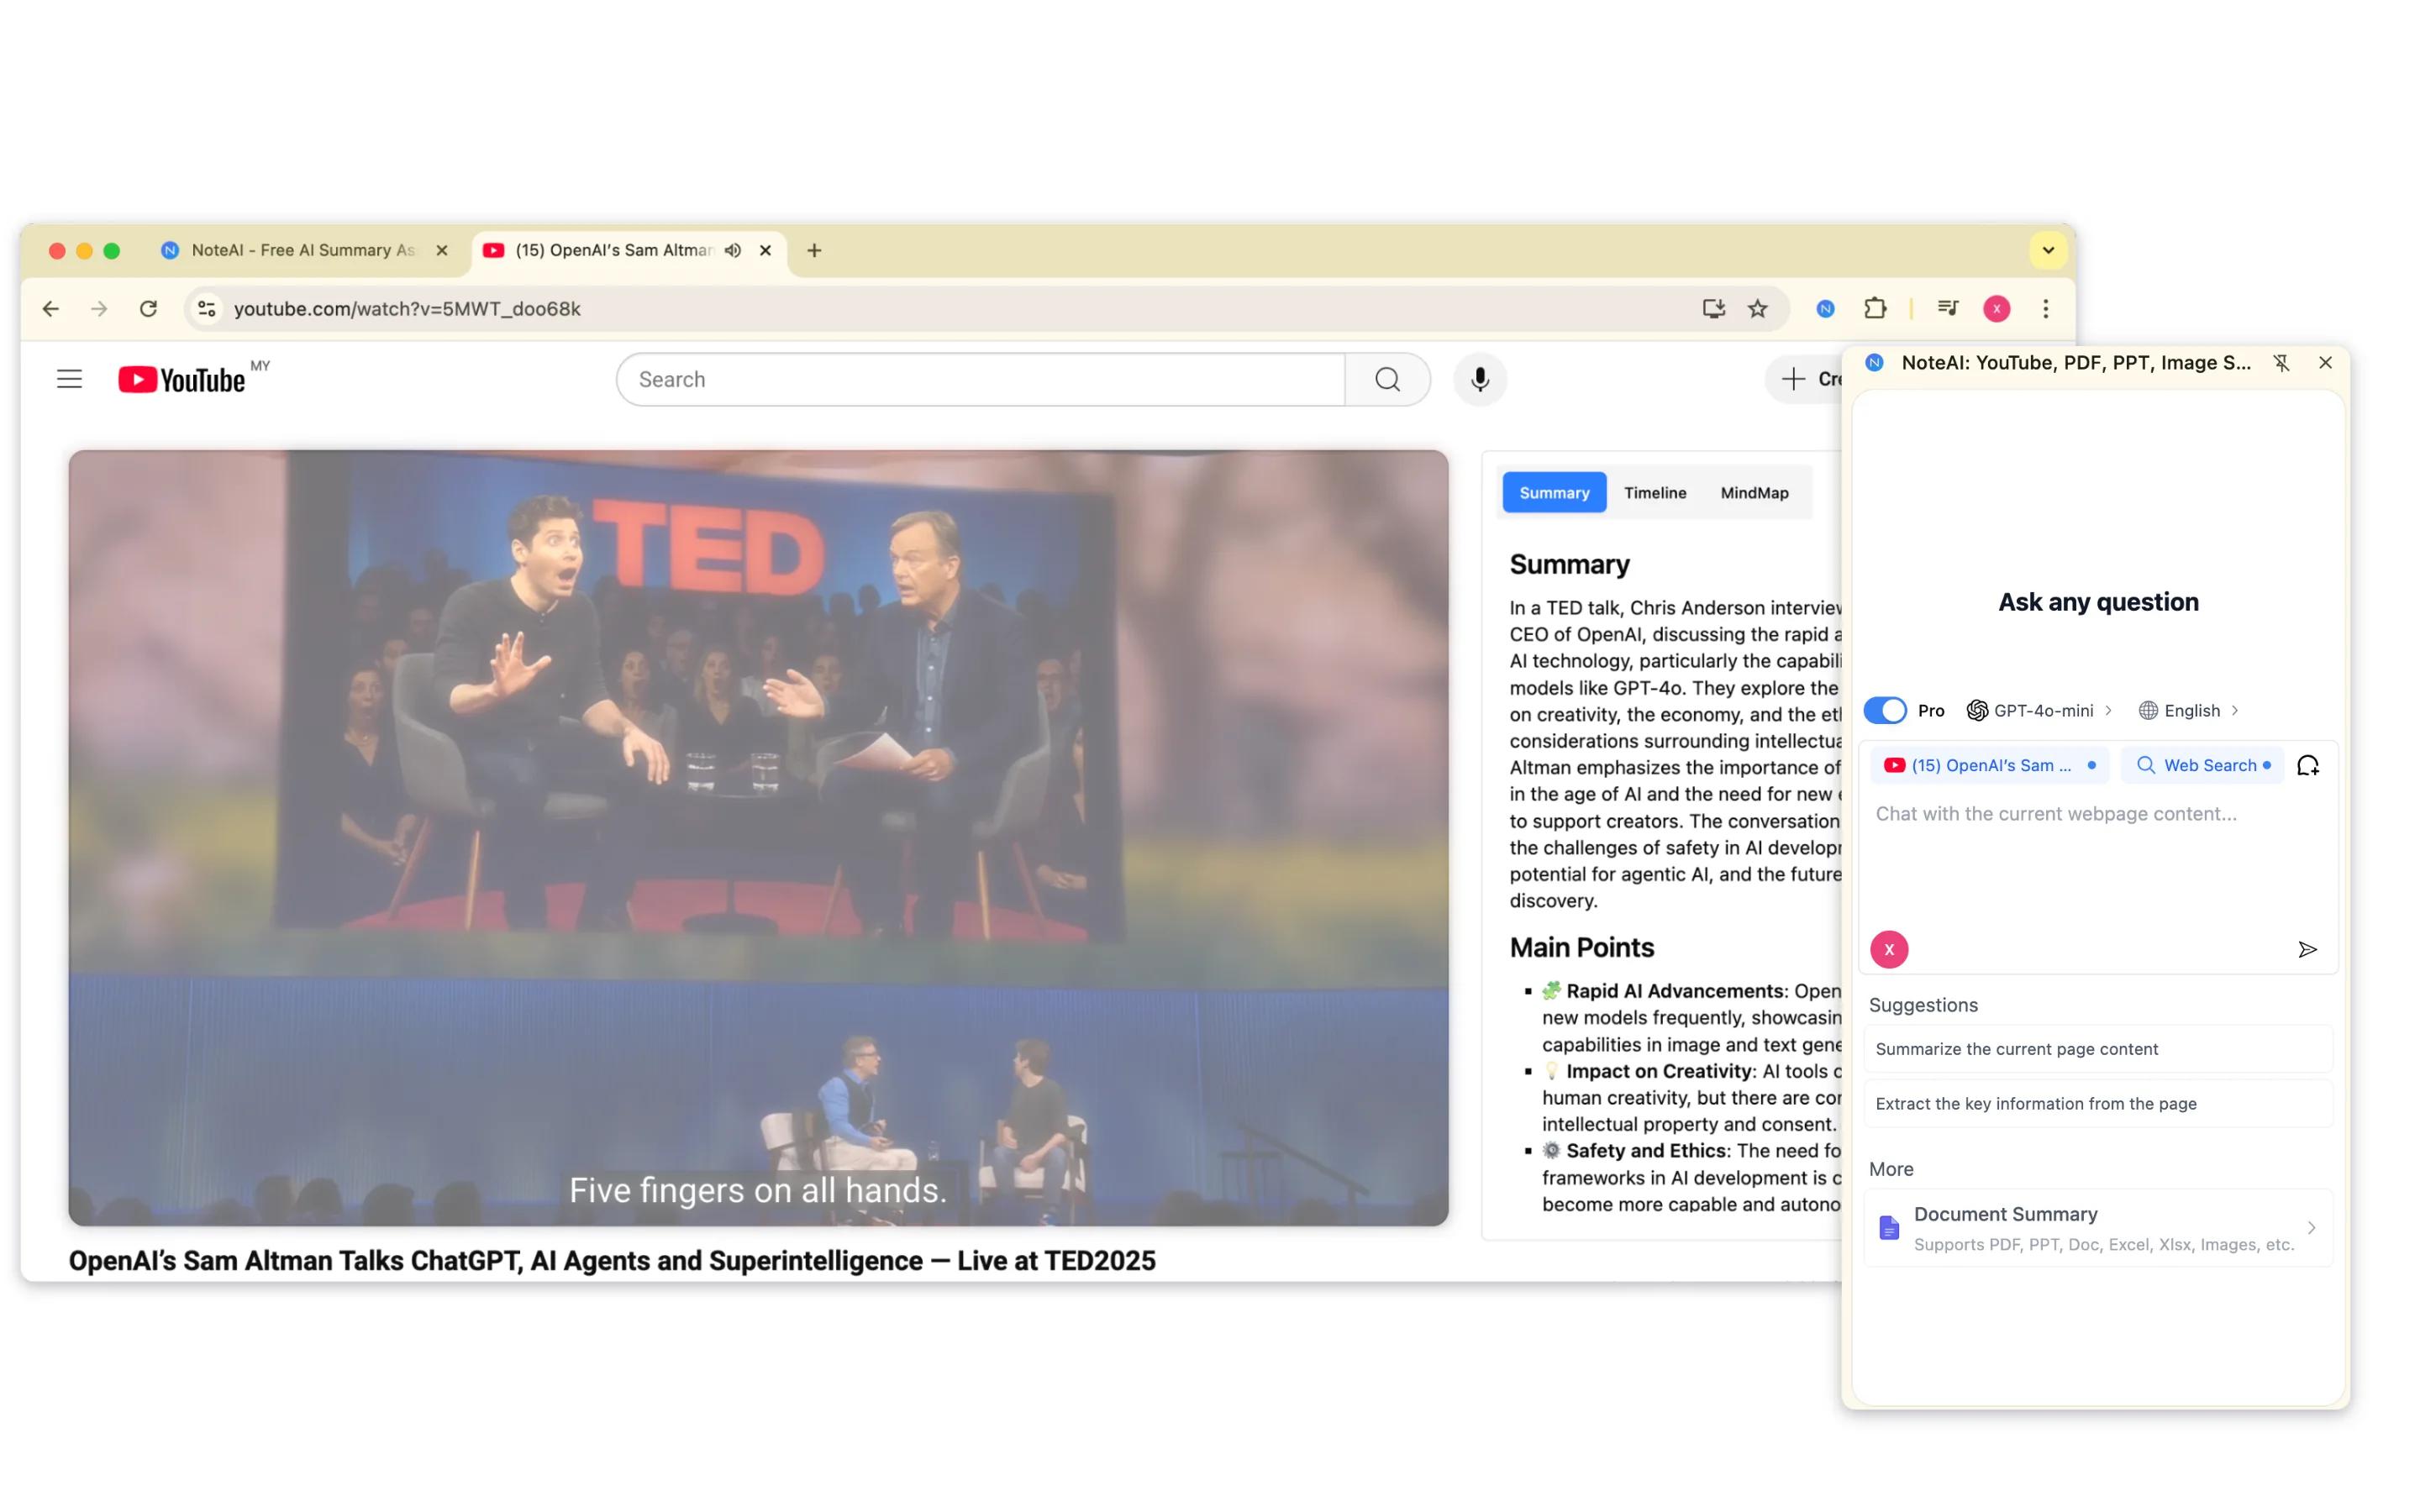Start a new chat with the bubble-plus icon
Image resolution: width=2420 pixels, height=1512 pixels.
2309,764
